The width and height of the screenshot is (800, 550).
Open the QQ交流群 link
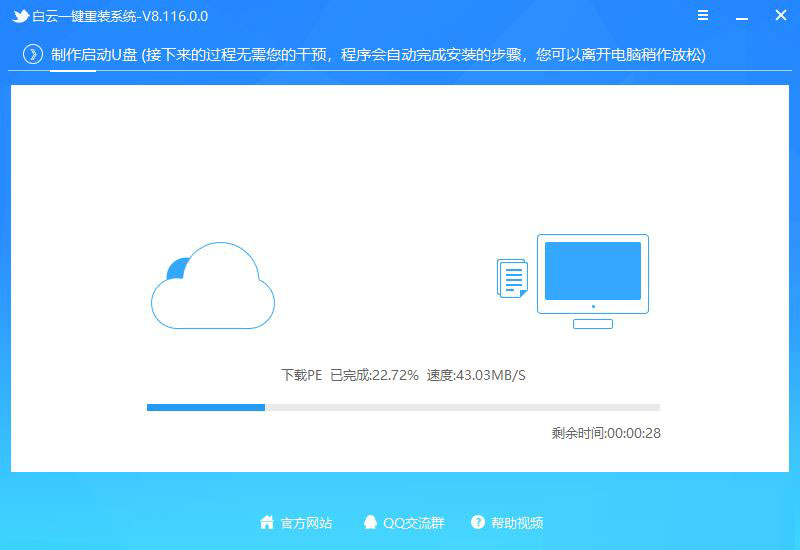click(x=414, y=523)
